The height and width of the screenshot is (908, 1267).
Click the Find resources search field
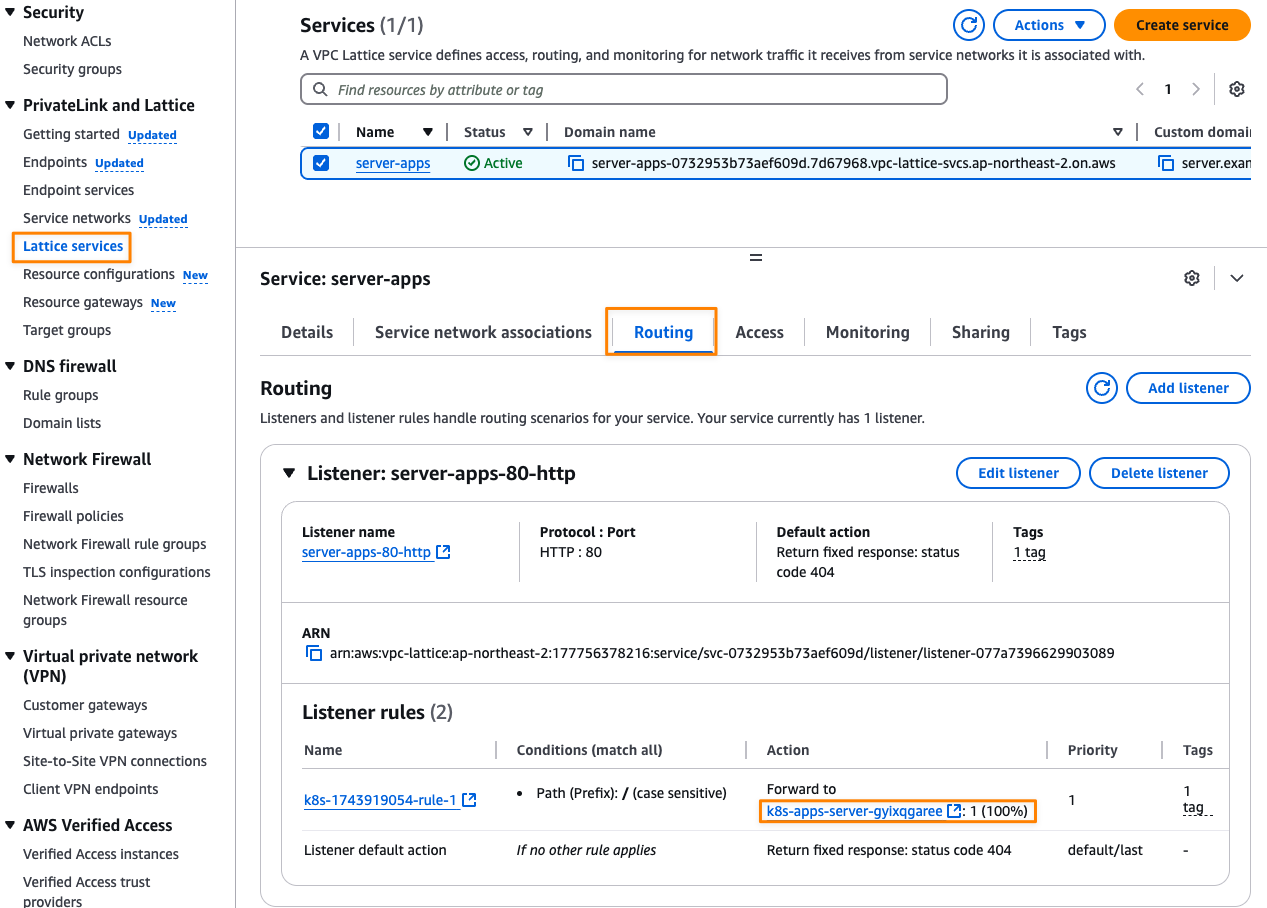click(x=623, y=89)
